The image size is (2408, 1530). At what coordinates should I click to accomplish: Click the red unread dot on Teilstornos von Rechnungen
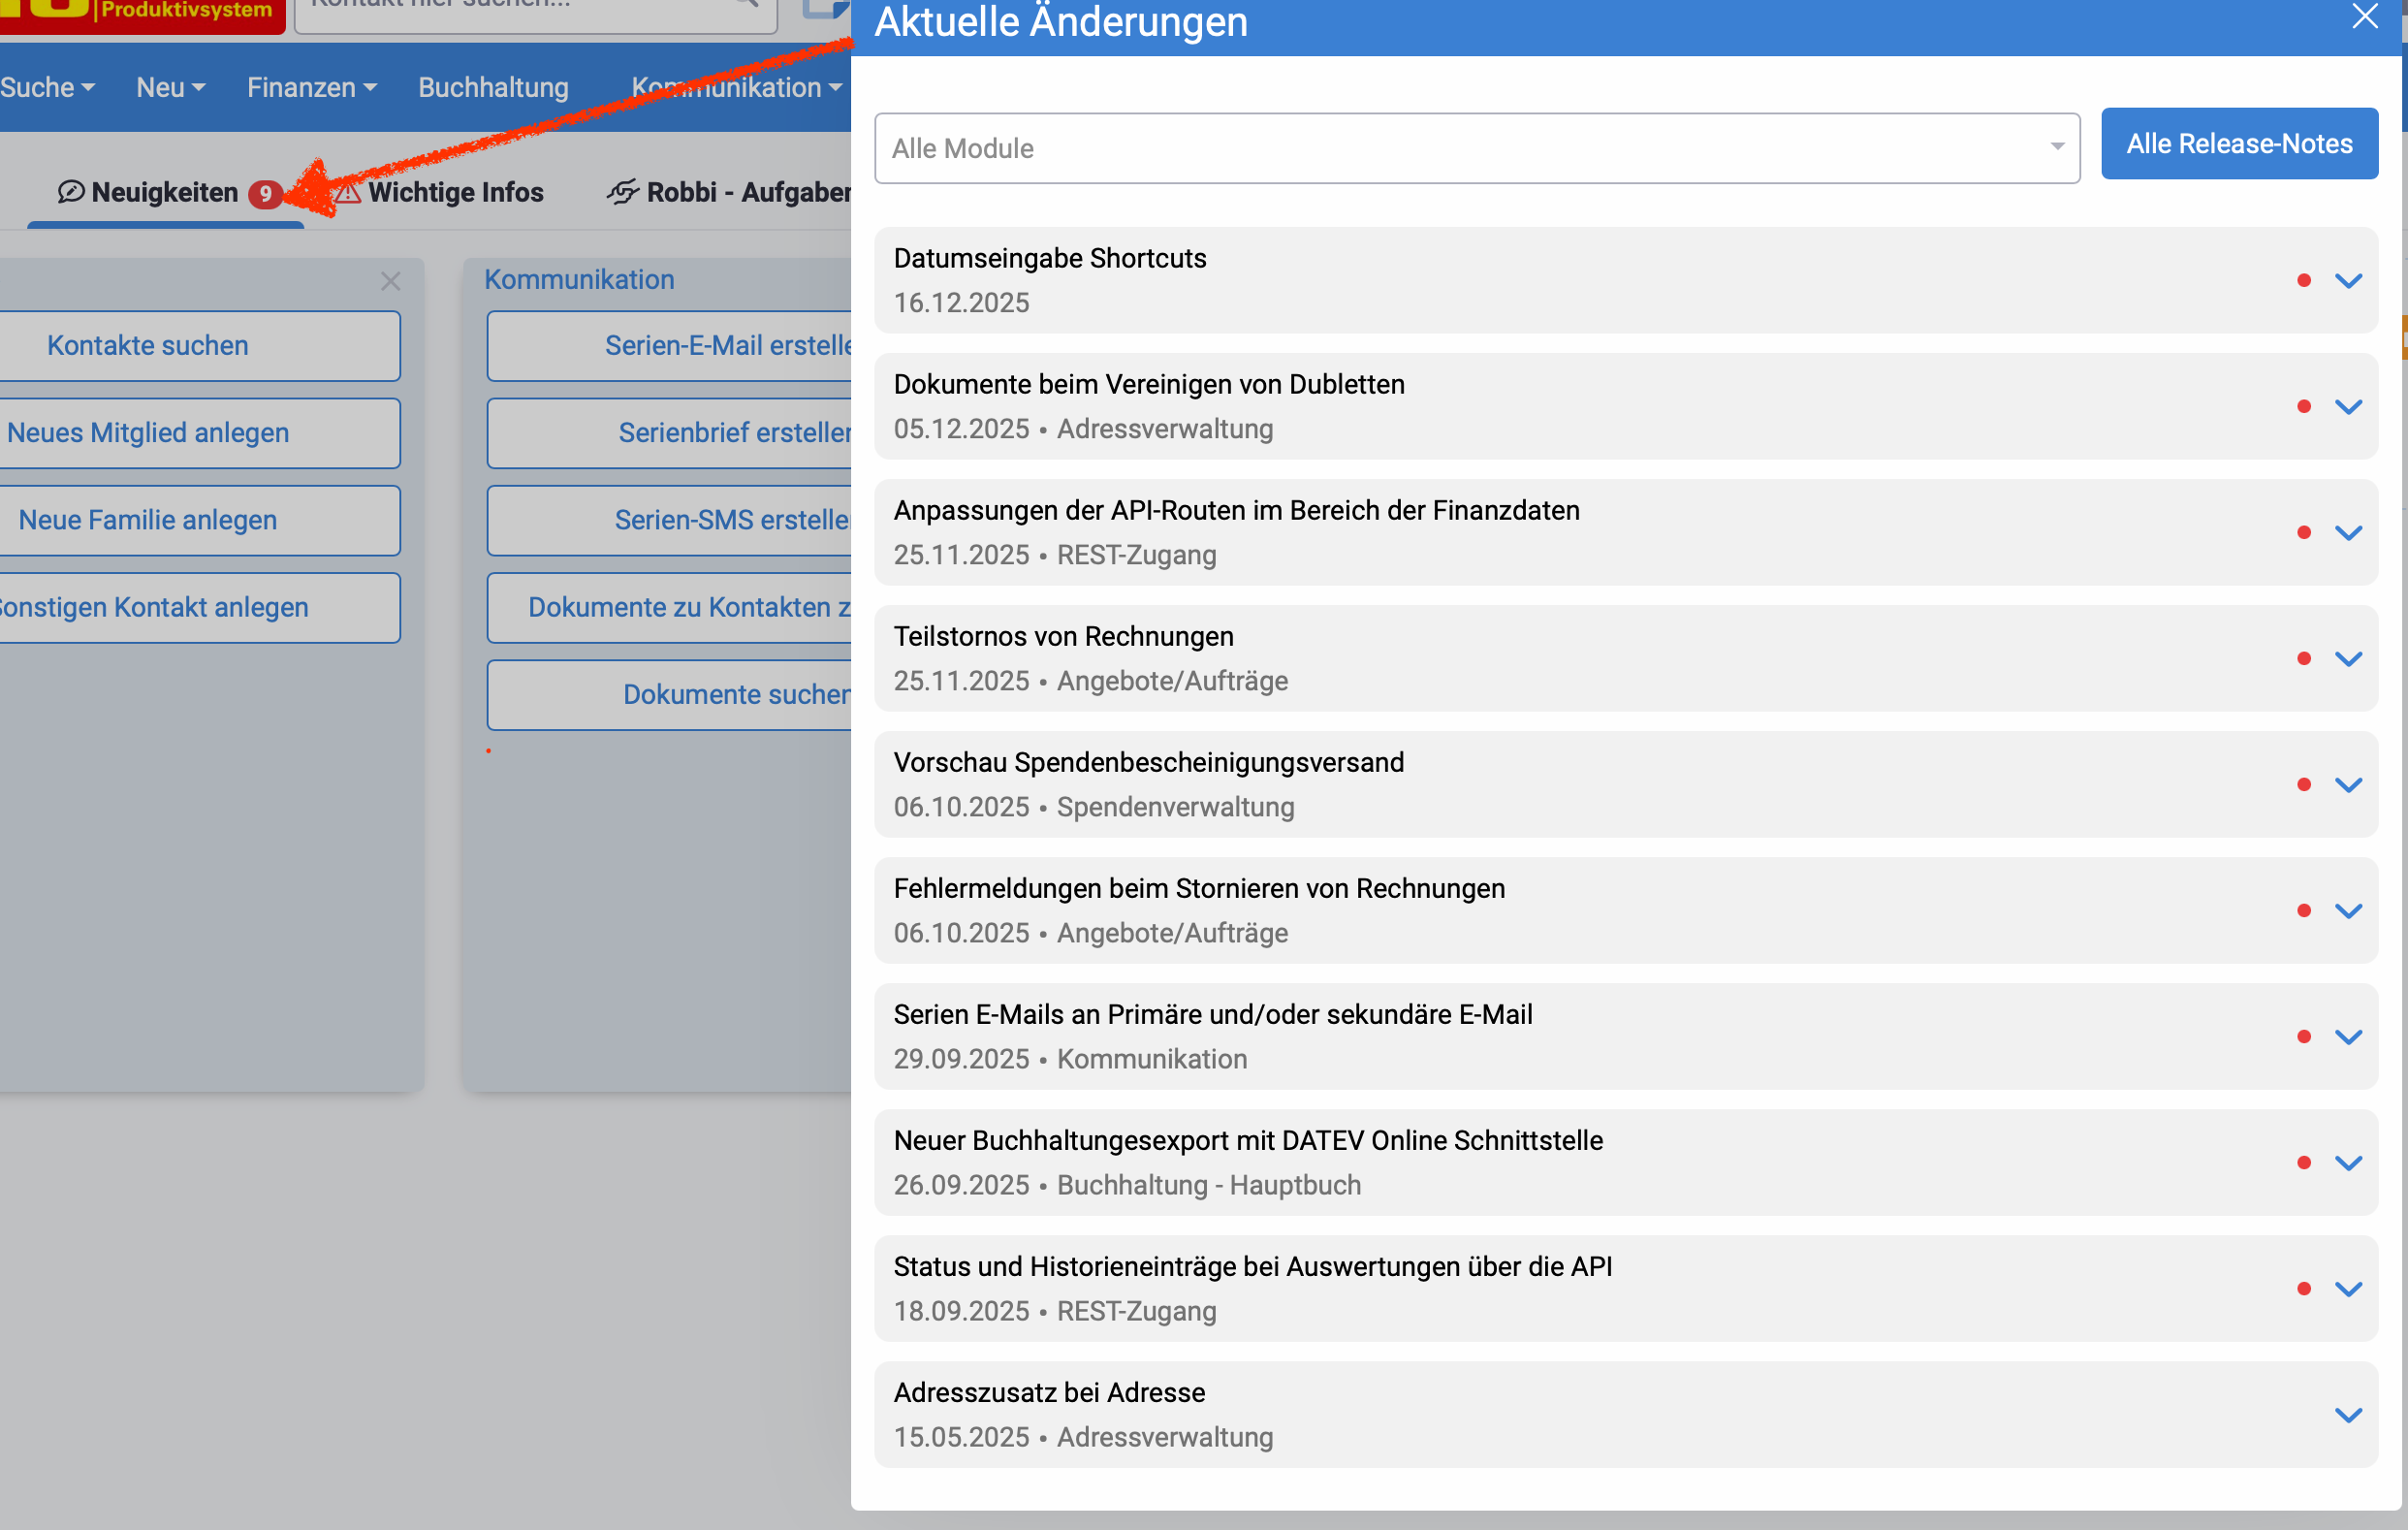coord(2303,659)
